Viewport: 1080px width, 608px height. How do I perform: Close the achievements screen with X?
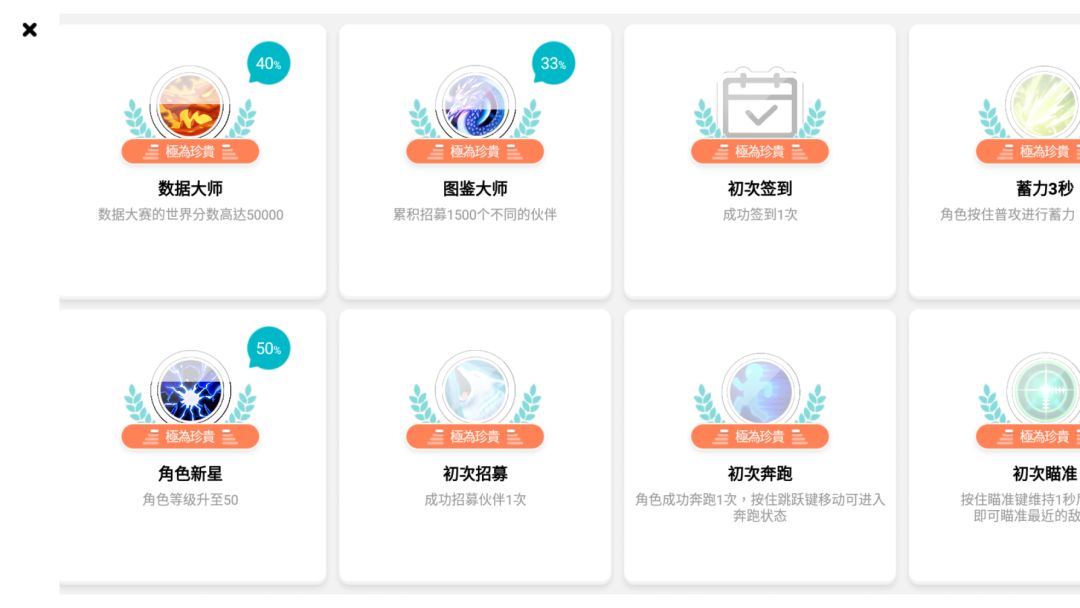[30, 30]
